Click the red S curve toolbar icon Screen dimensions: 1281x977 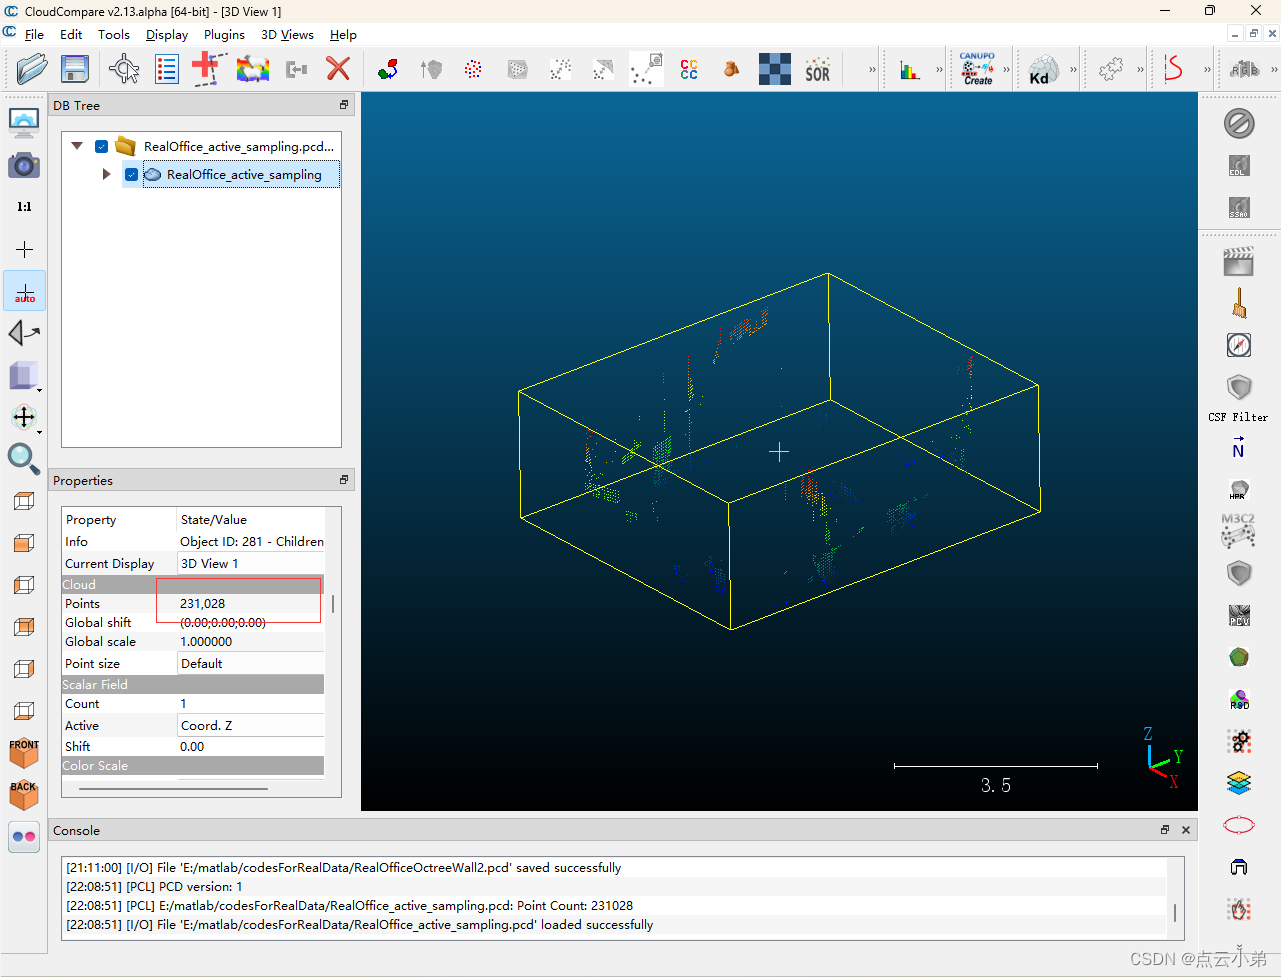click(1173, 69)
